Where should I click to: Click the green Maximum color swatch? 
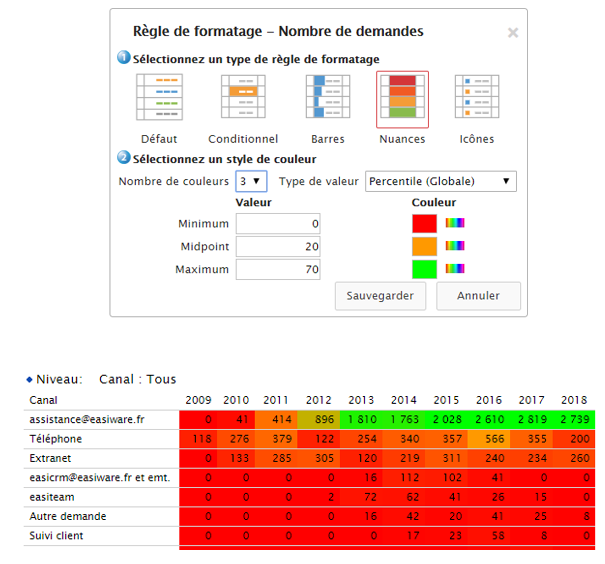pyautogui.click(x=424, y=269)
